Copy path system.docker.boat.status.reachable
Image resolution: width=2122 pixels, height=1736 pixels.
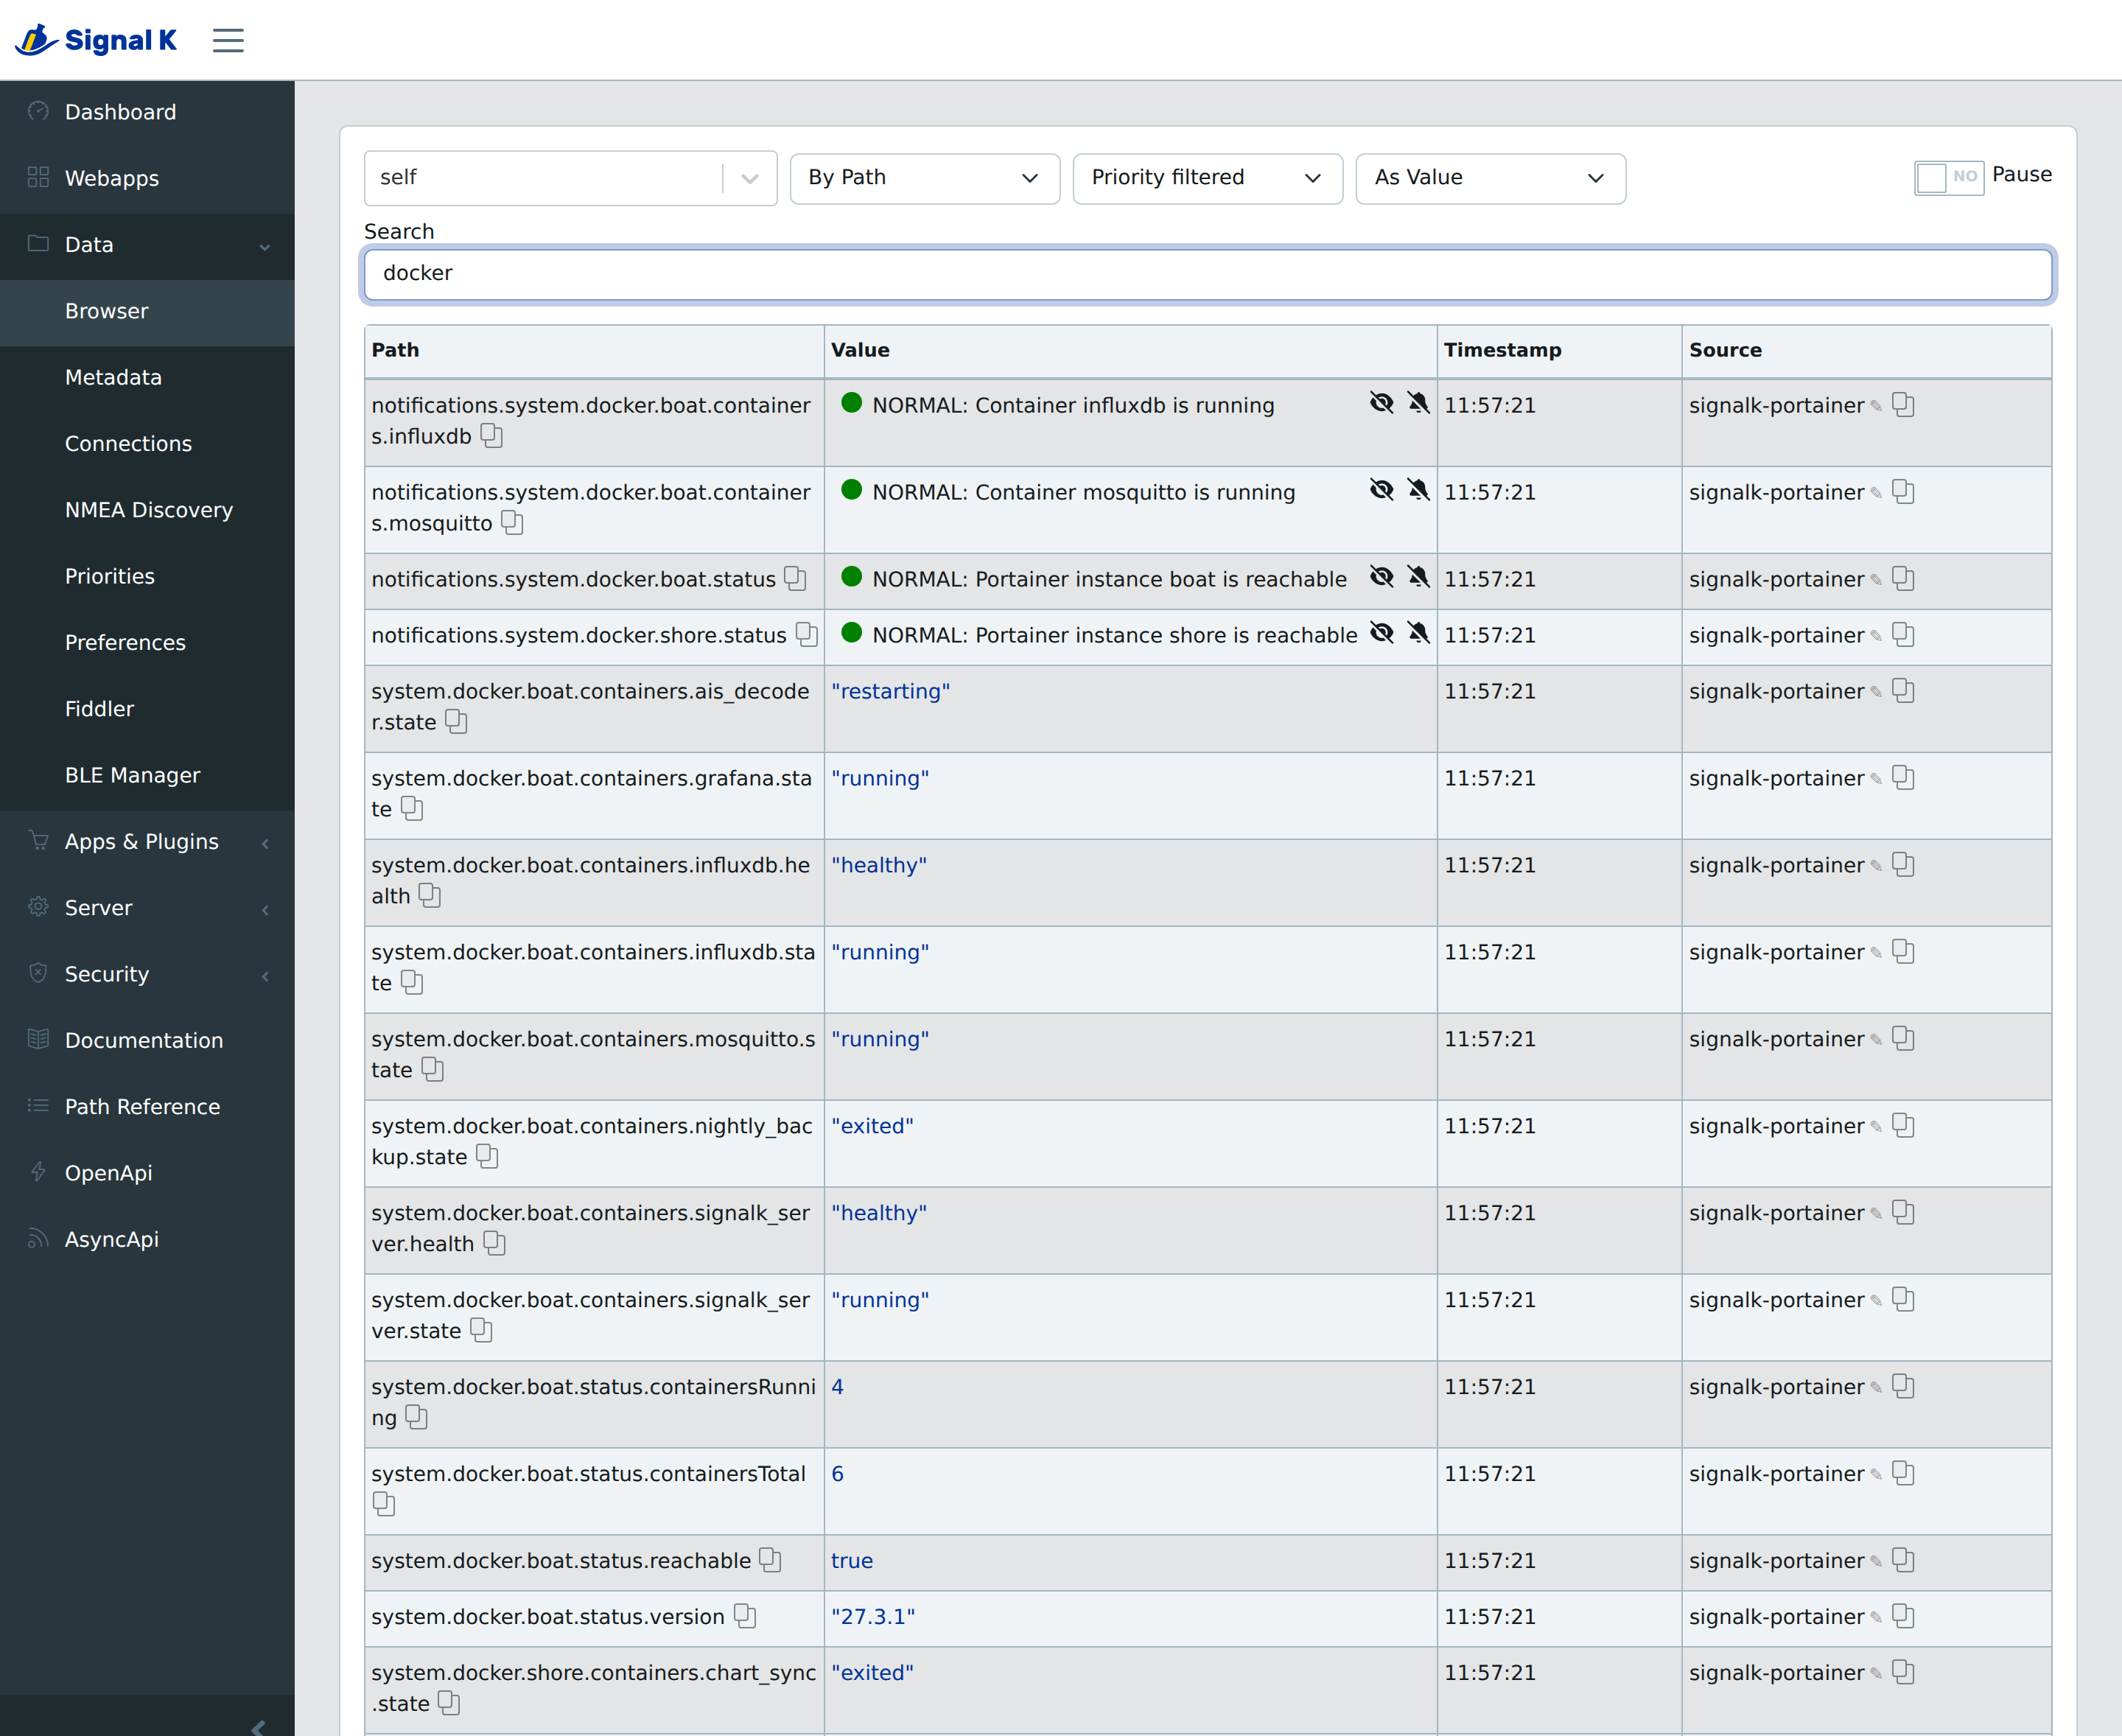tap(770, 1561)
